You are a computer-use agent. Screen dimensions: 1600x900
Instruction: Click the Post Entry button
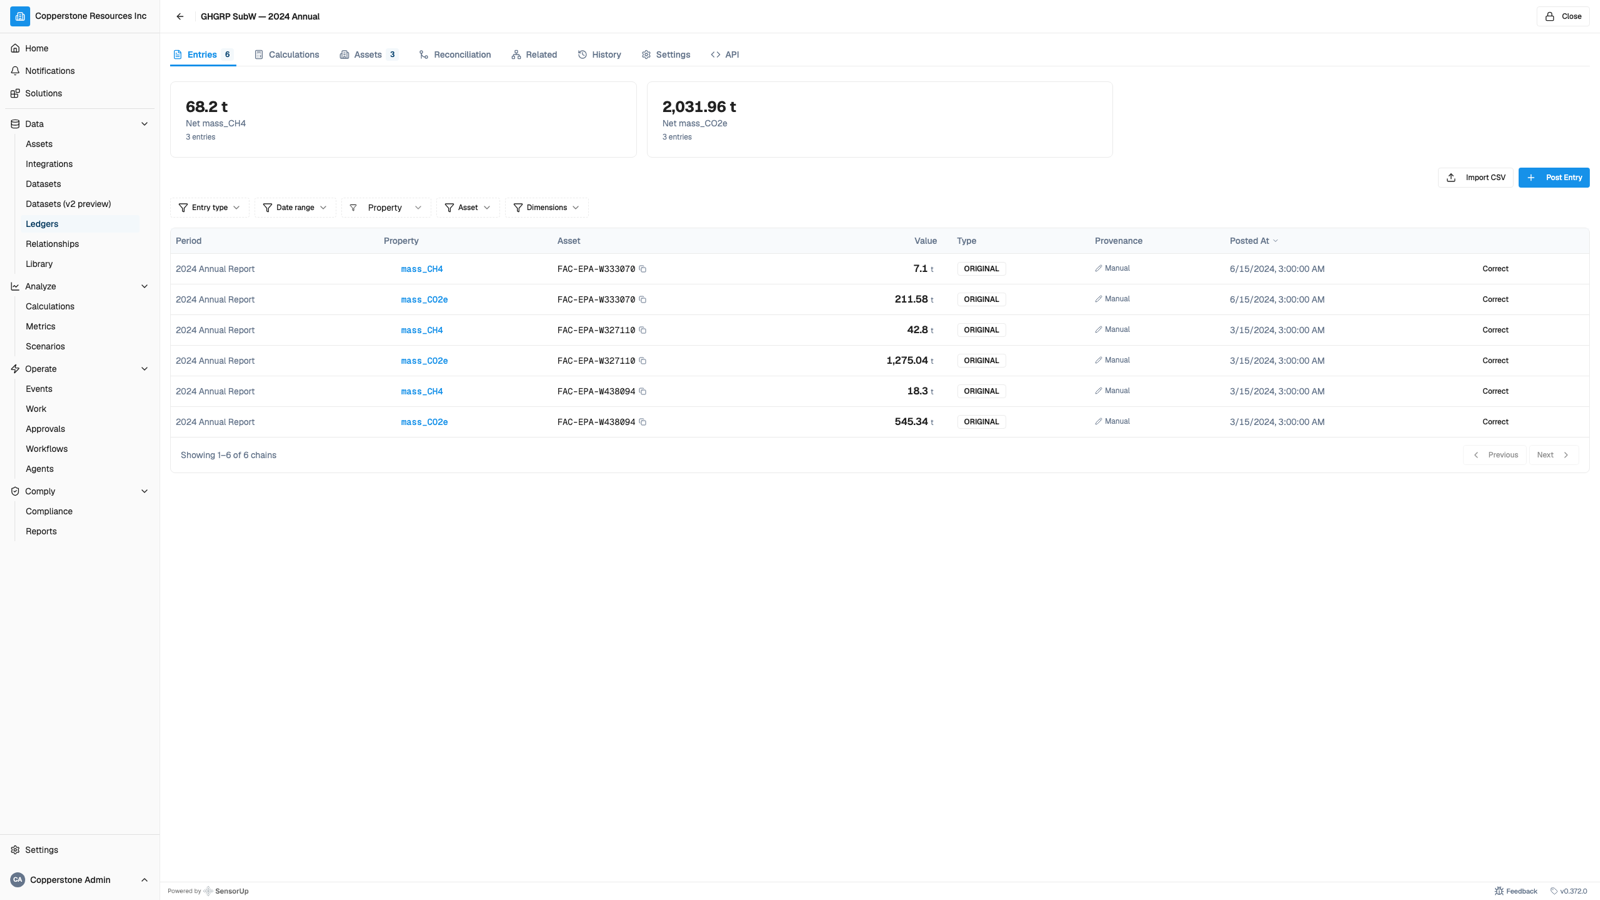pos(1554,178)
